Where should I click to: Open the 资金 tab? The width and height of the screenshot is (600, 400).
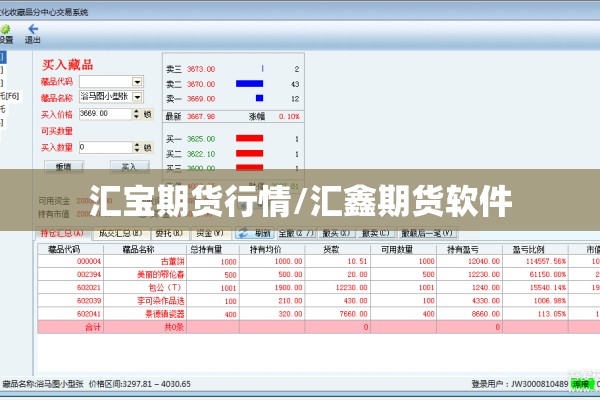tap(210, 233)
